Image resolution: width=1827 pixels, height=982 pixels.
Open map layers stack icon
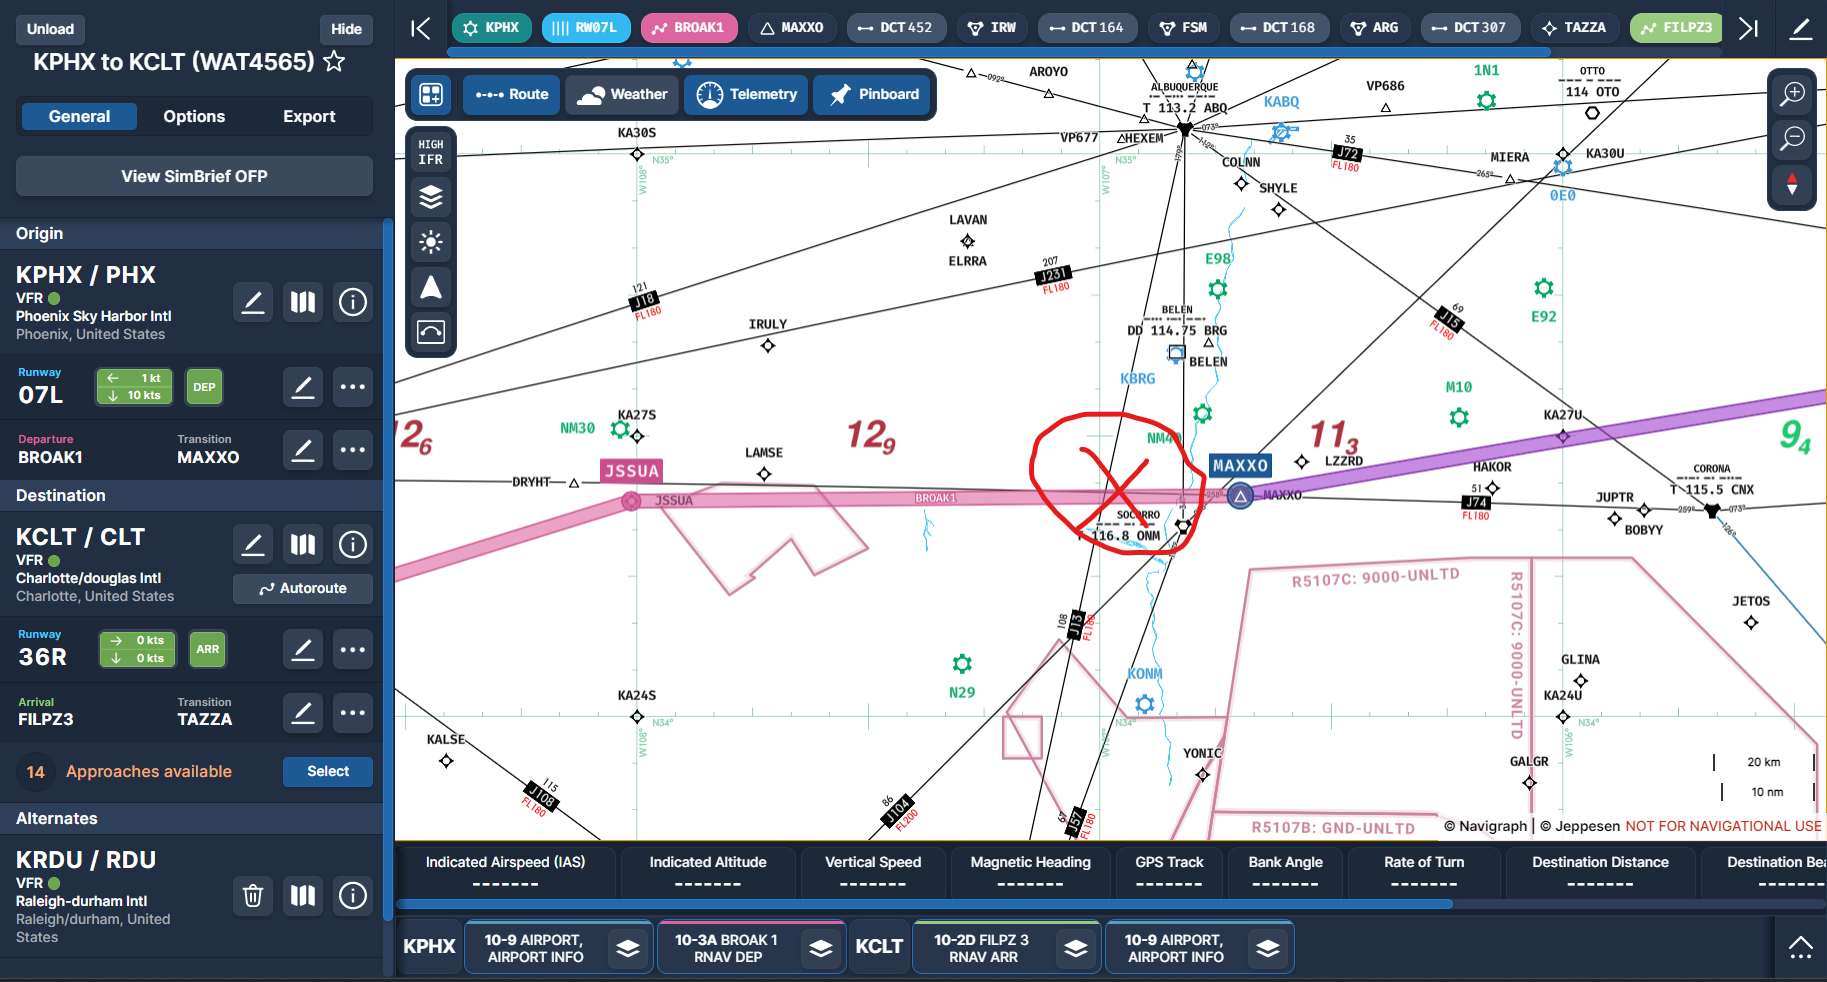pyautogui.click(x=431, y=197)
